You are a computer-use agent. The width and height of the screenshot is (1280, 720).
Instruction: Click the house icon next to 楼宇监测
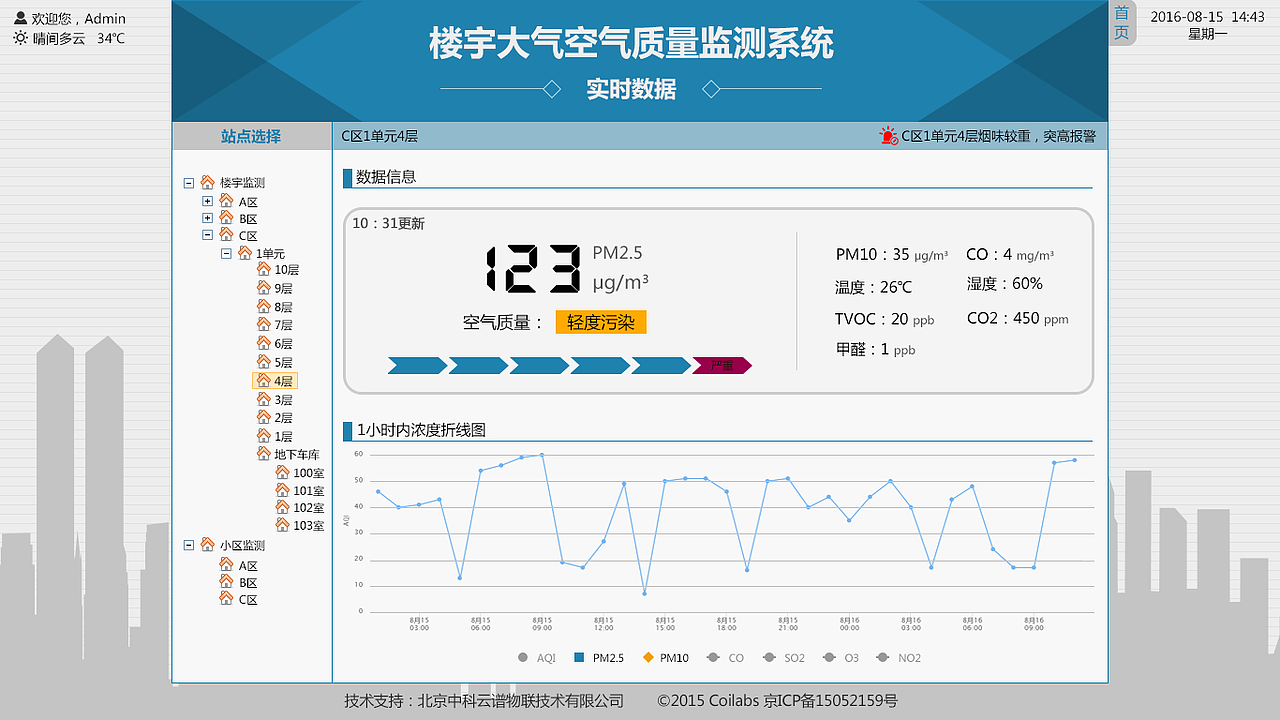pos(207,182)
